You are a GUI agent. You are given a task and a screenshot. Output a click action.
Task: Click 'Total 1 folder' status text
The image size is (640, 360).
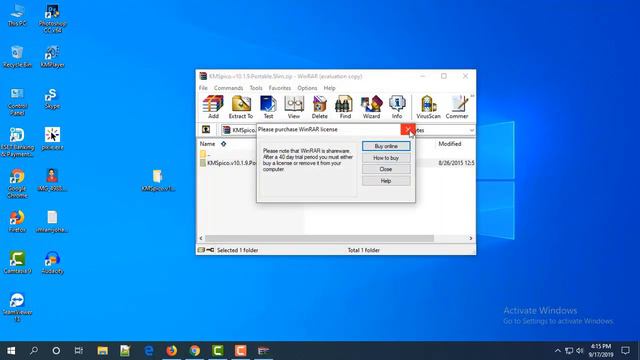(x=363, y=250)
